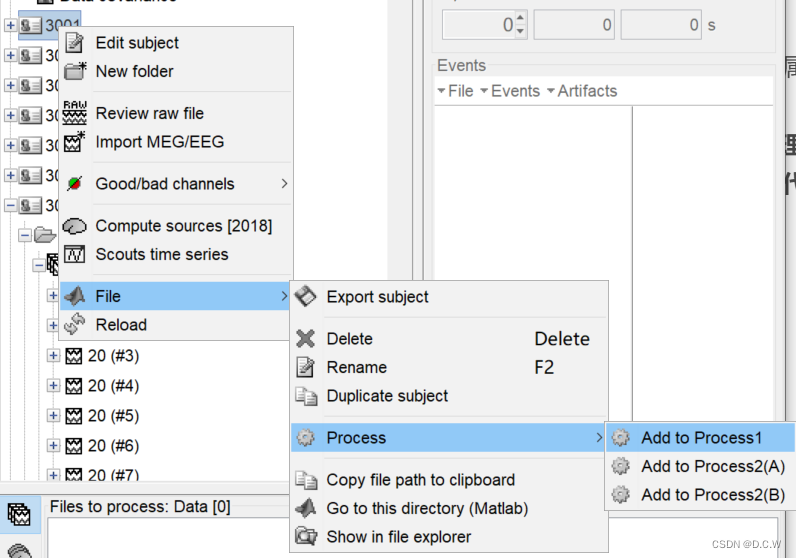Choose Delete in File submenu

tap(449, 339)
